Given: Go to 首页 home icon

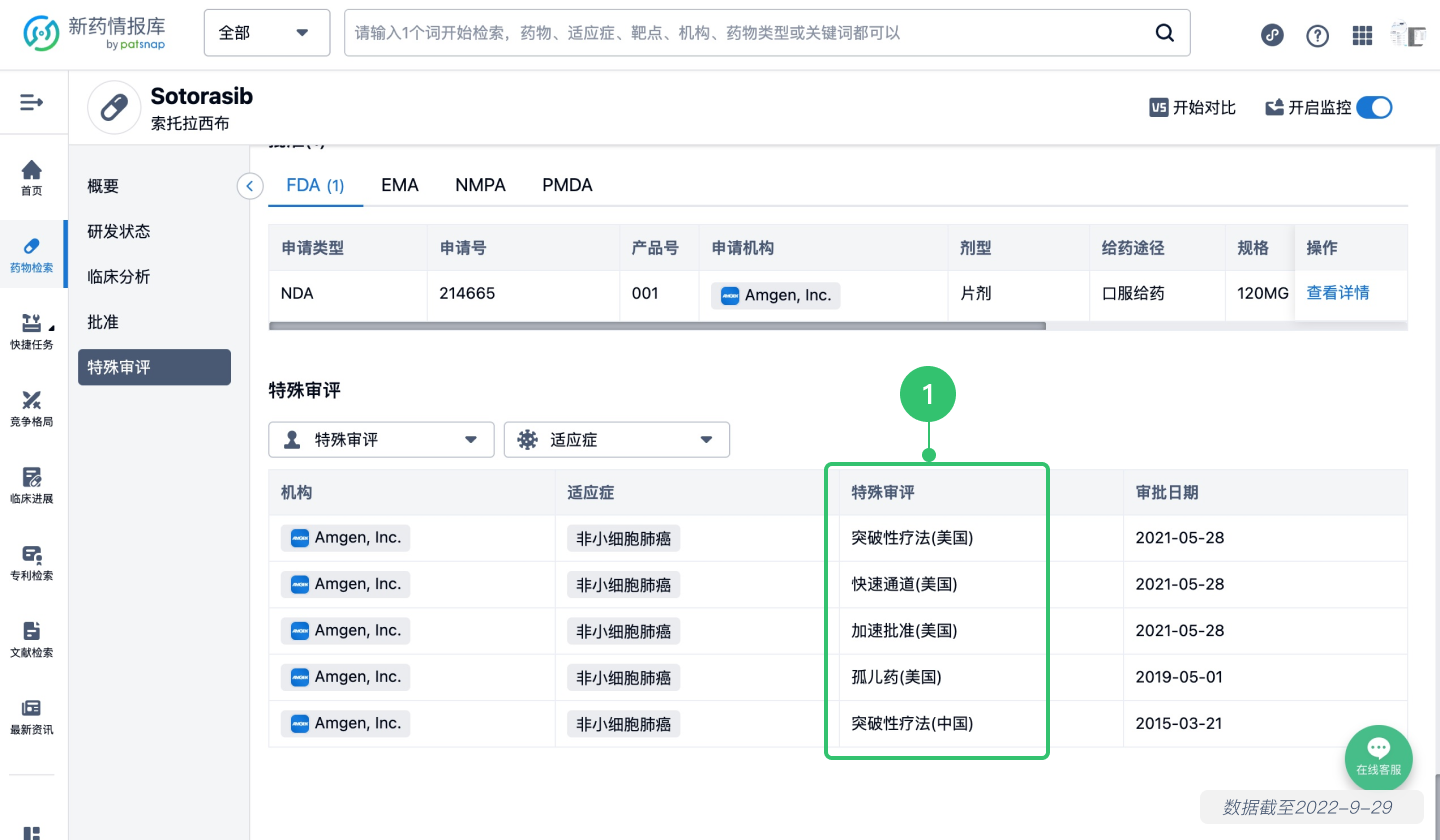Looking at the screenshot, I should tap(32, 177).
